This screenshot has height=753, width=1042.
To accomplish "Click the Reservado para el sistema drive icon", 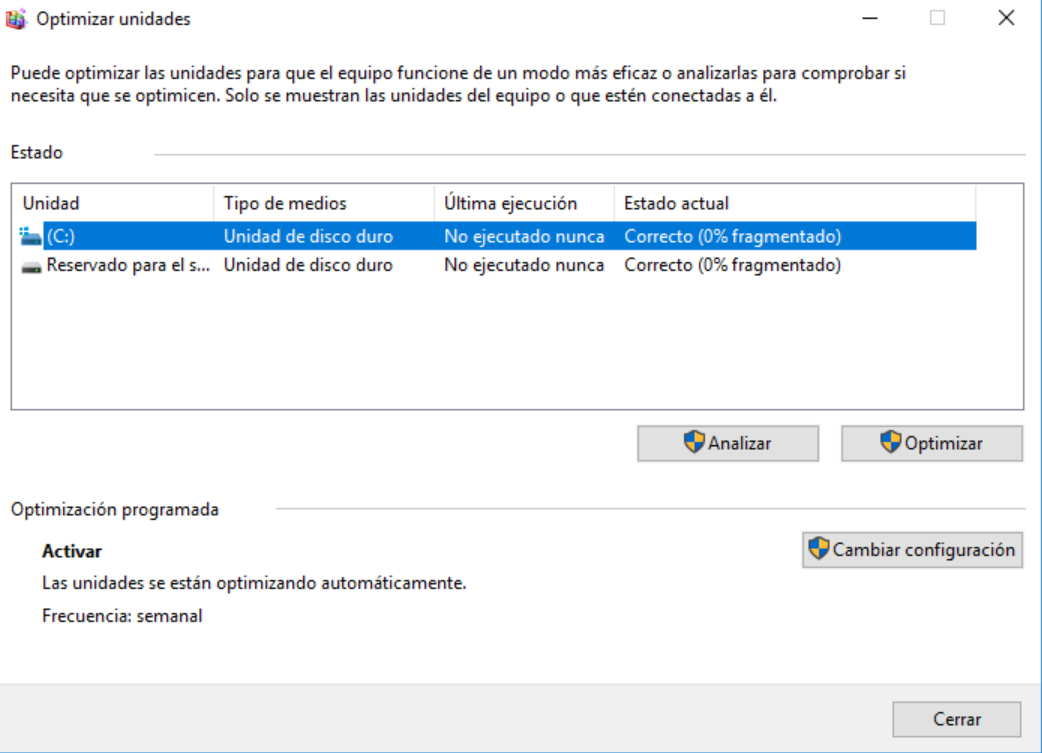I will [31, 267].
